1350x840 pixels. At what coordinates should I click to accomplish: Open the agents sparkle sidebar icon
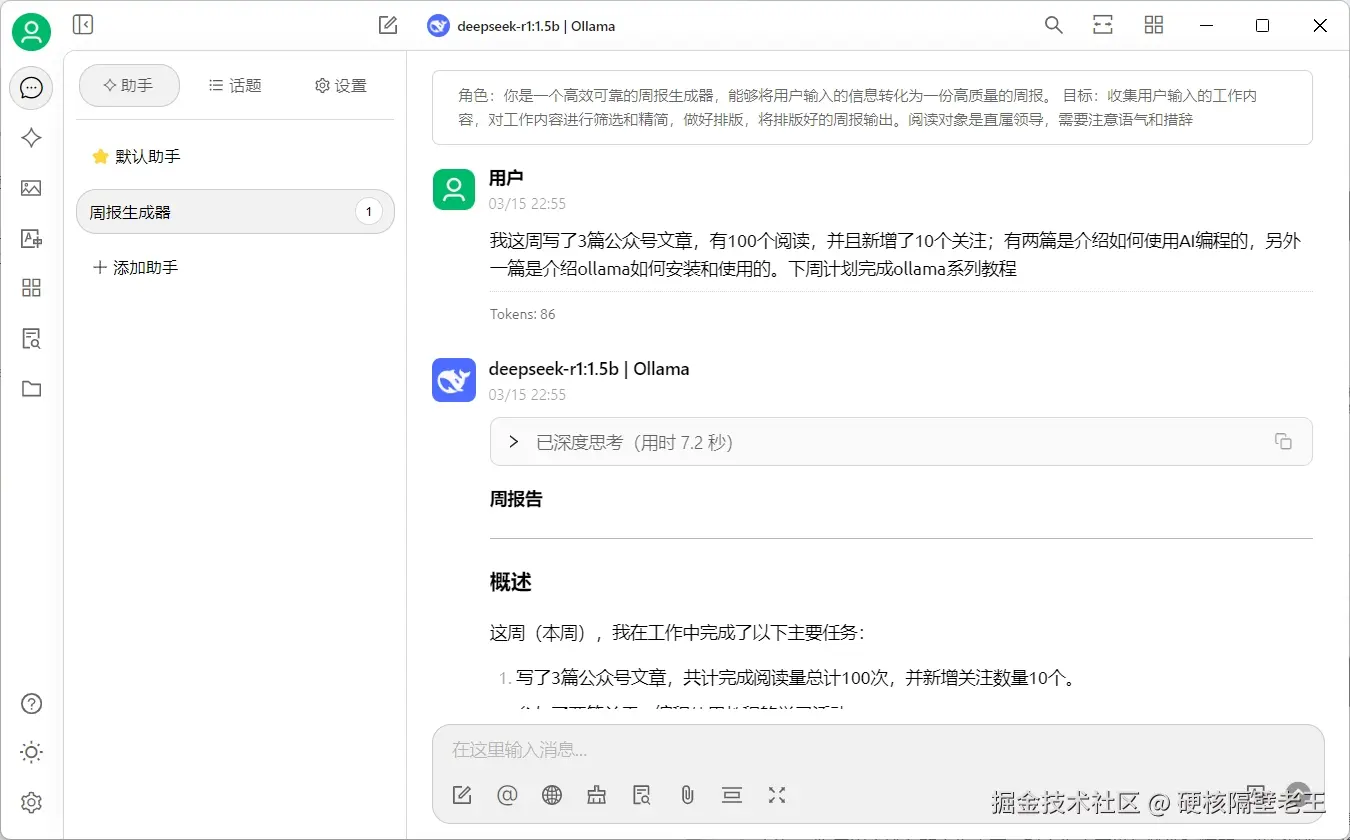coord(31,138)
